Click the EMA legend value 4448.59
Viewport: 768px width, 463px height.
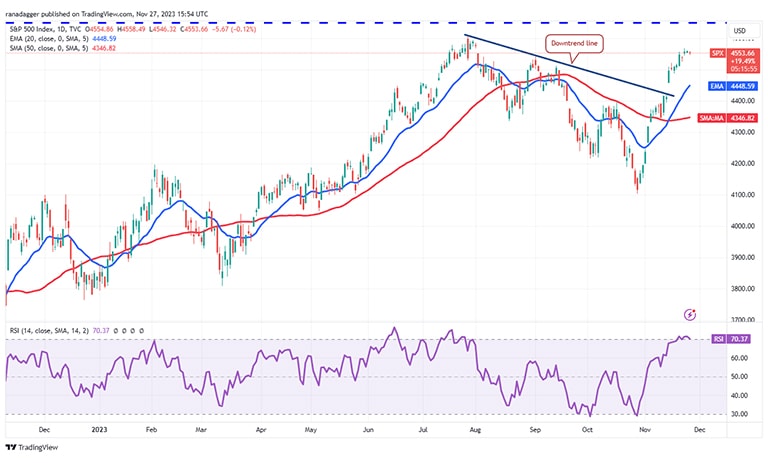click(x=104, y=39)
